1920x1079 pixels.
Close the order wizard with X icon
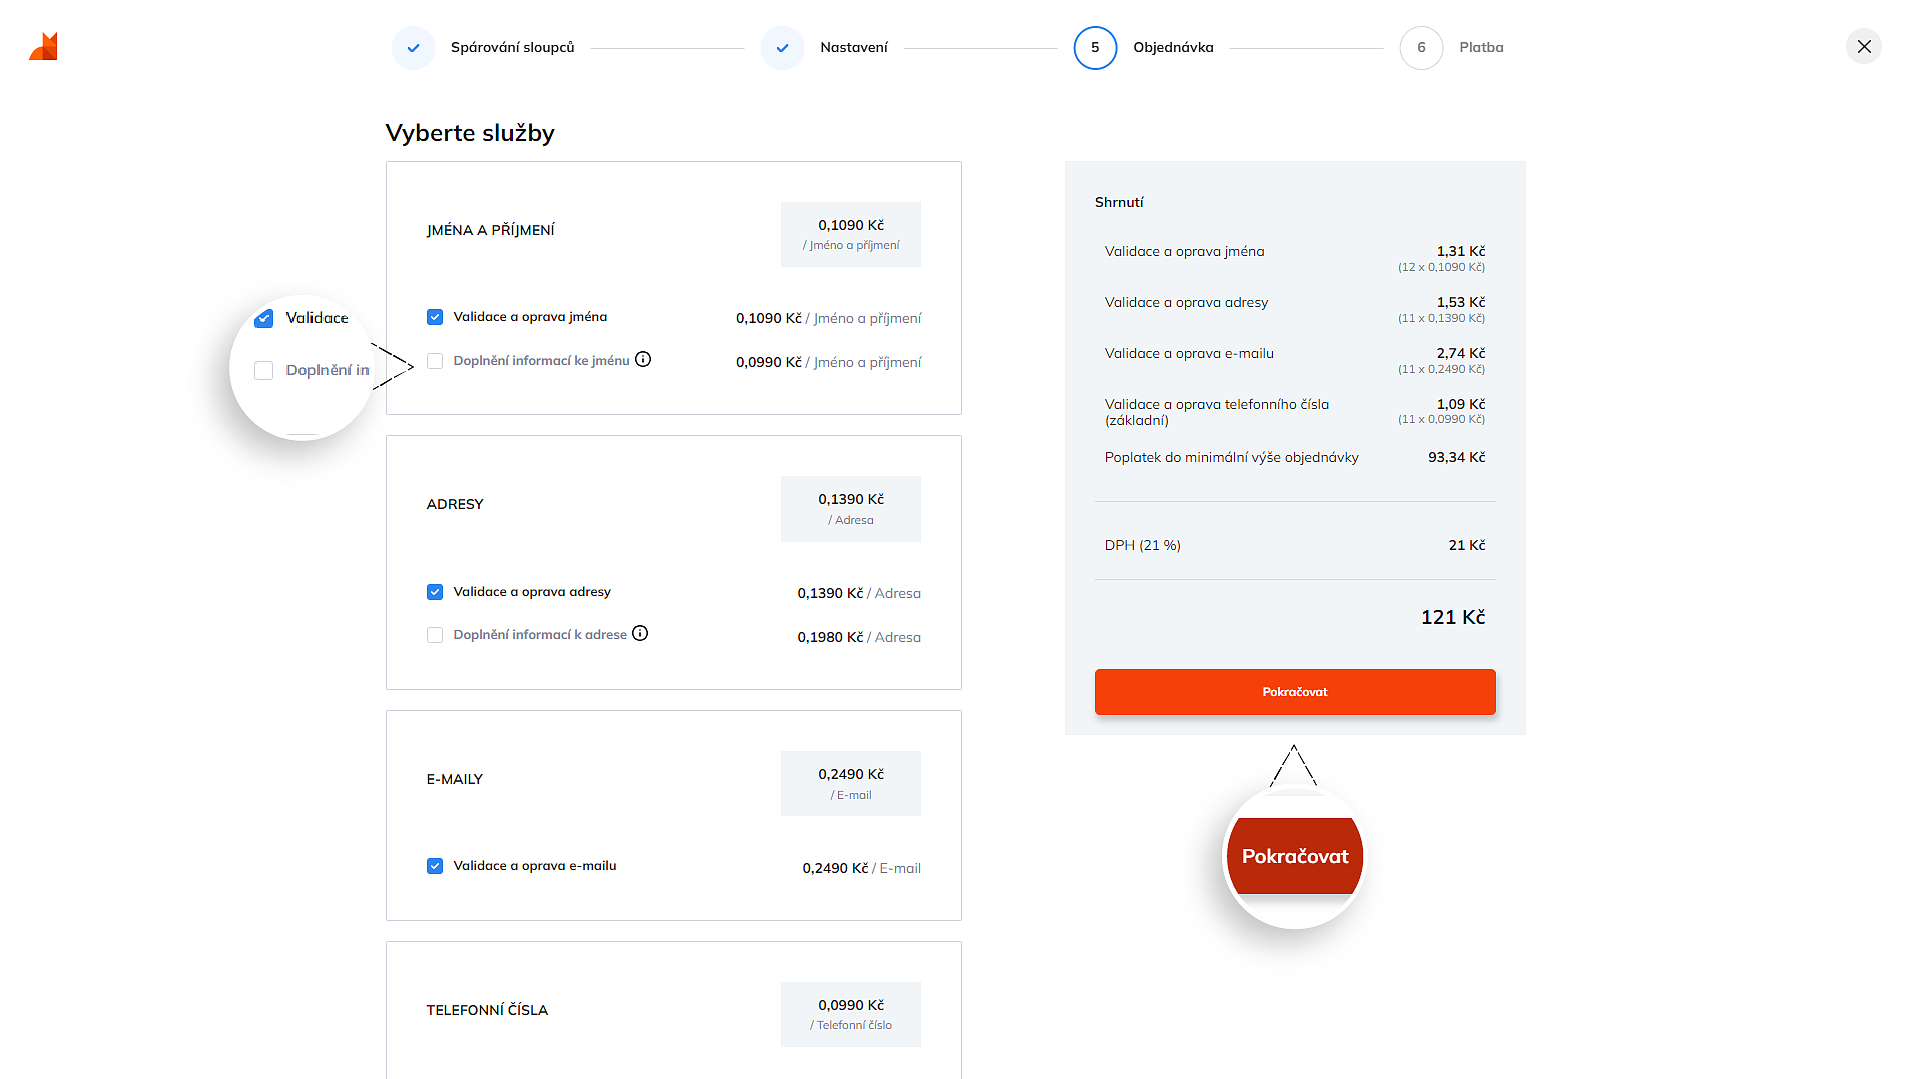point(1863,47)
